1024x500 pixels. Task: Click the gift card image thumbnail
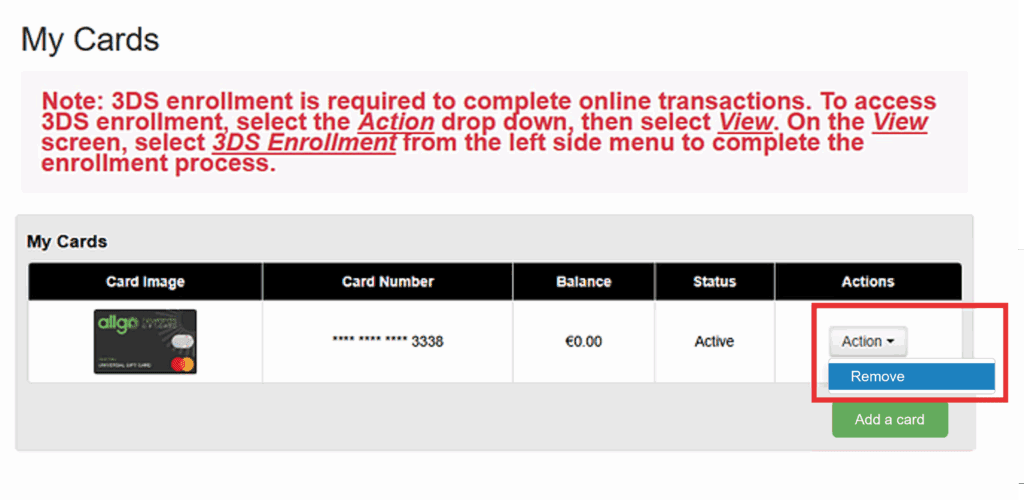[145, 341]
